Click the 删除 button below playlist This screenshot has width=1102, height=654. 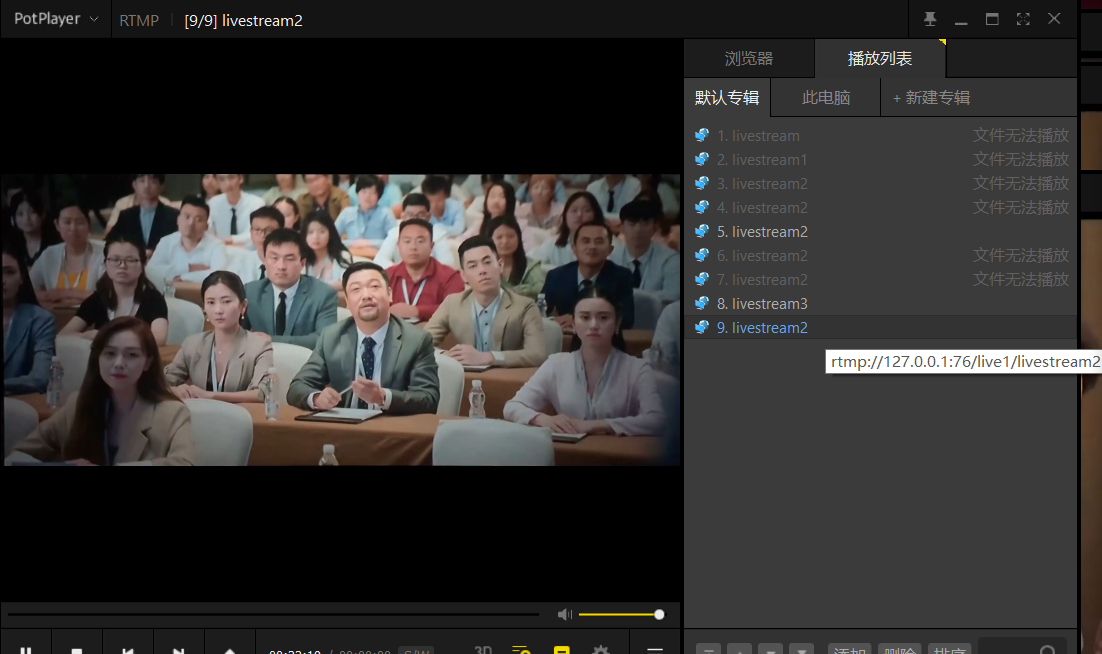point(899,649)
